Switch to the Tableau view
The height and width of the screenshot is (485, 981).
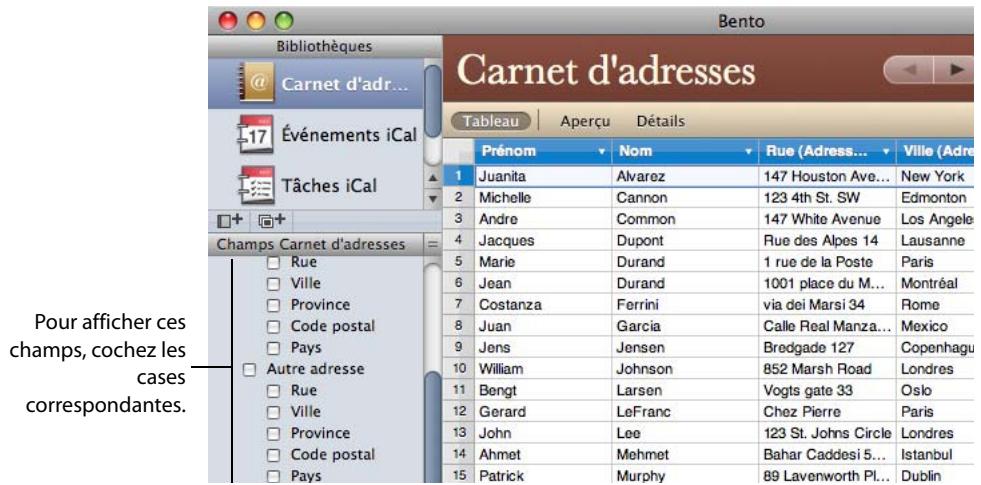pyautogui.click(x=490, y=121)
